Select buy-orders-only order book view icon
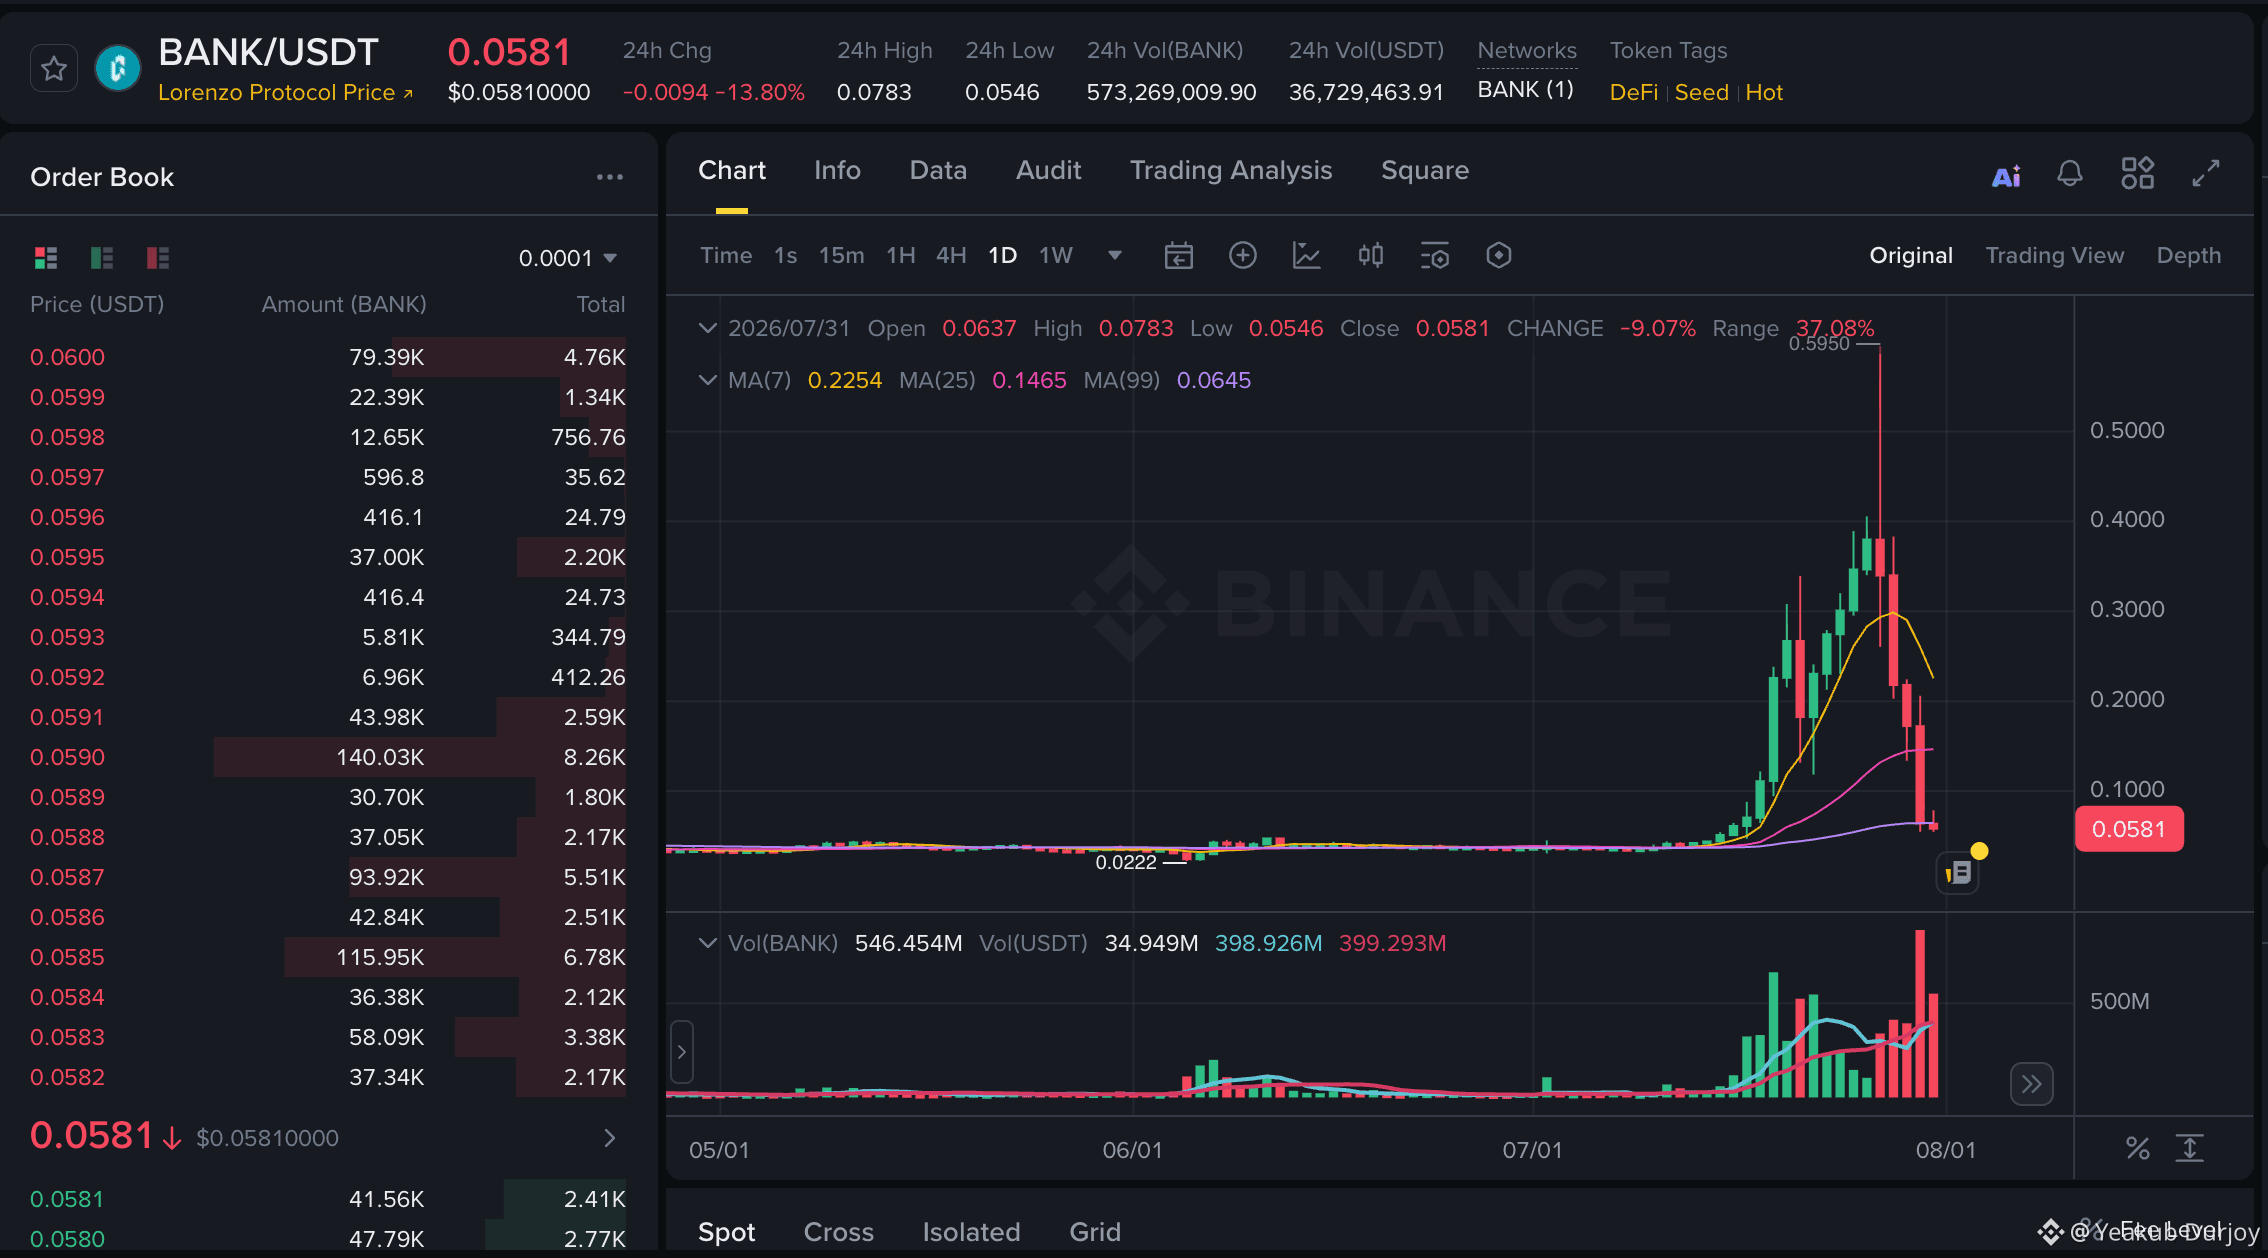Screen dimensions: 2268x1258 point(102,258)
